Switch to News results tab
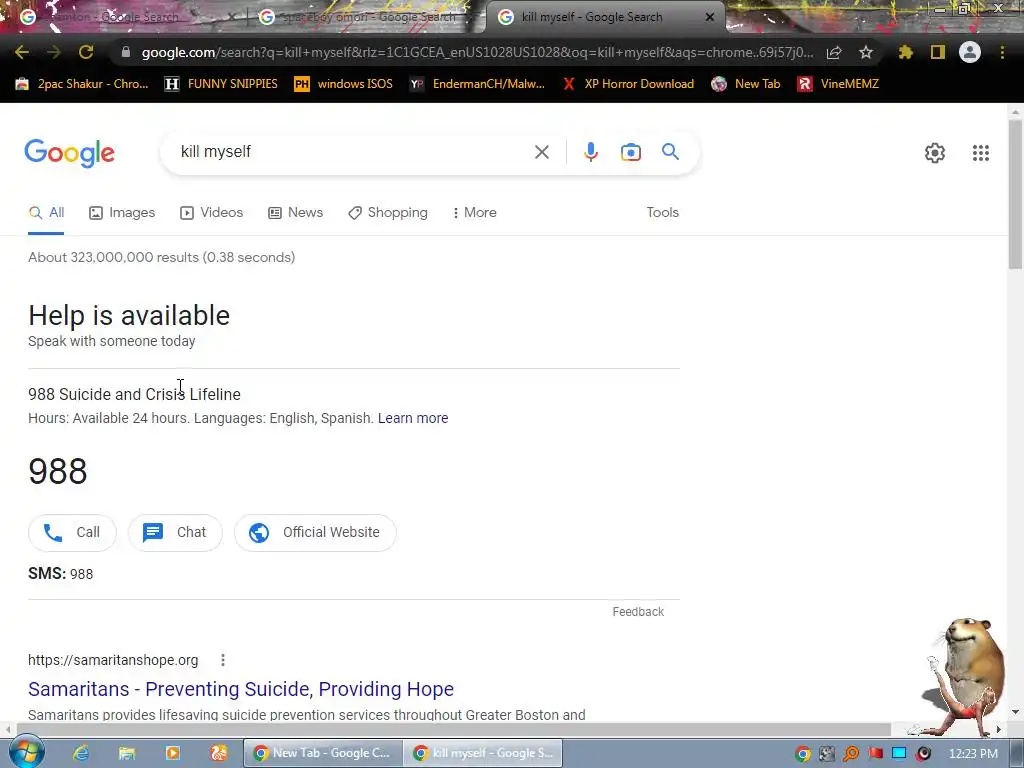 point(296,213)
